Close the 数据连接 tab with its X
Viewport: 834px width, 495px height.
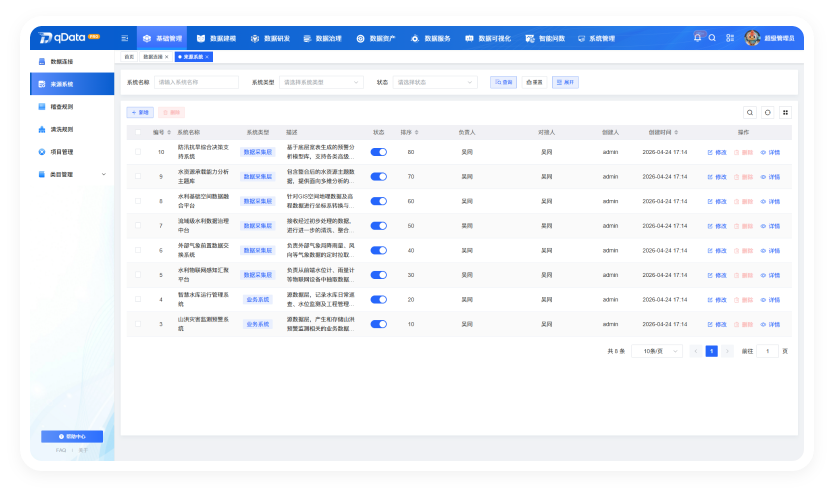click(x=166, y=57)
